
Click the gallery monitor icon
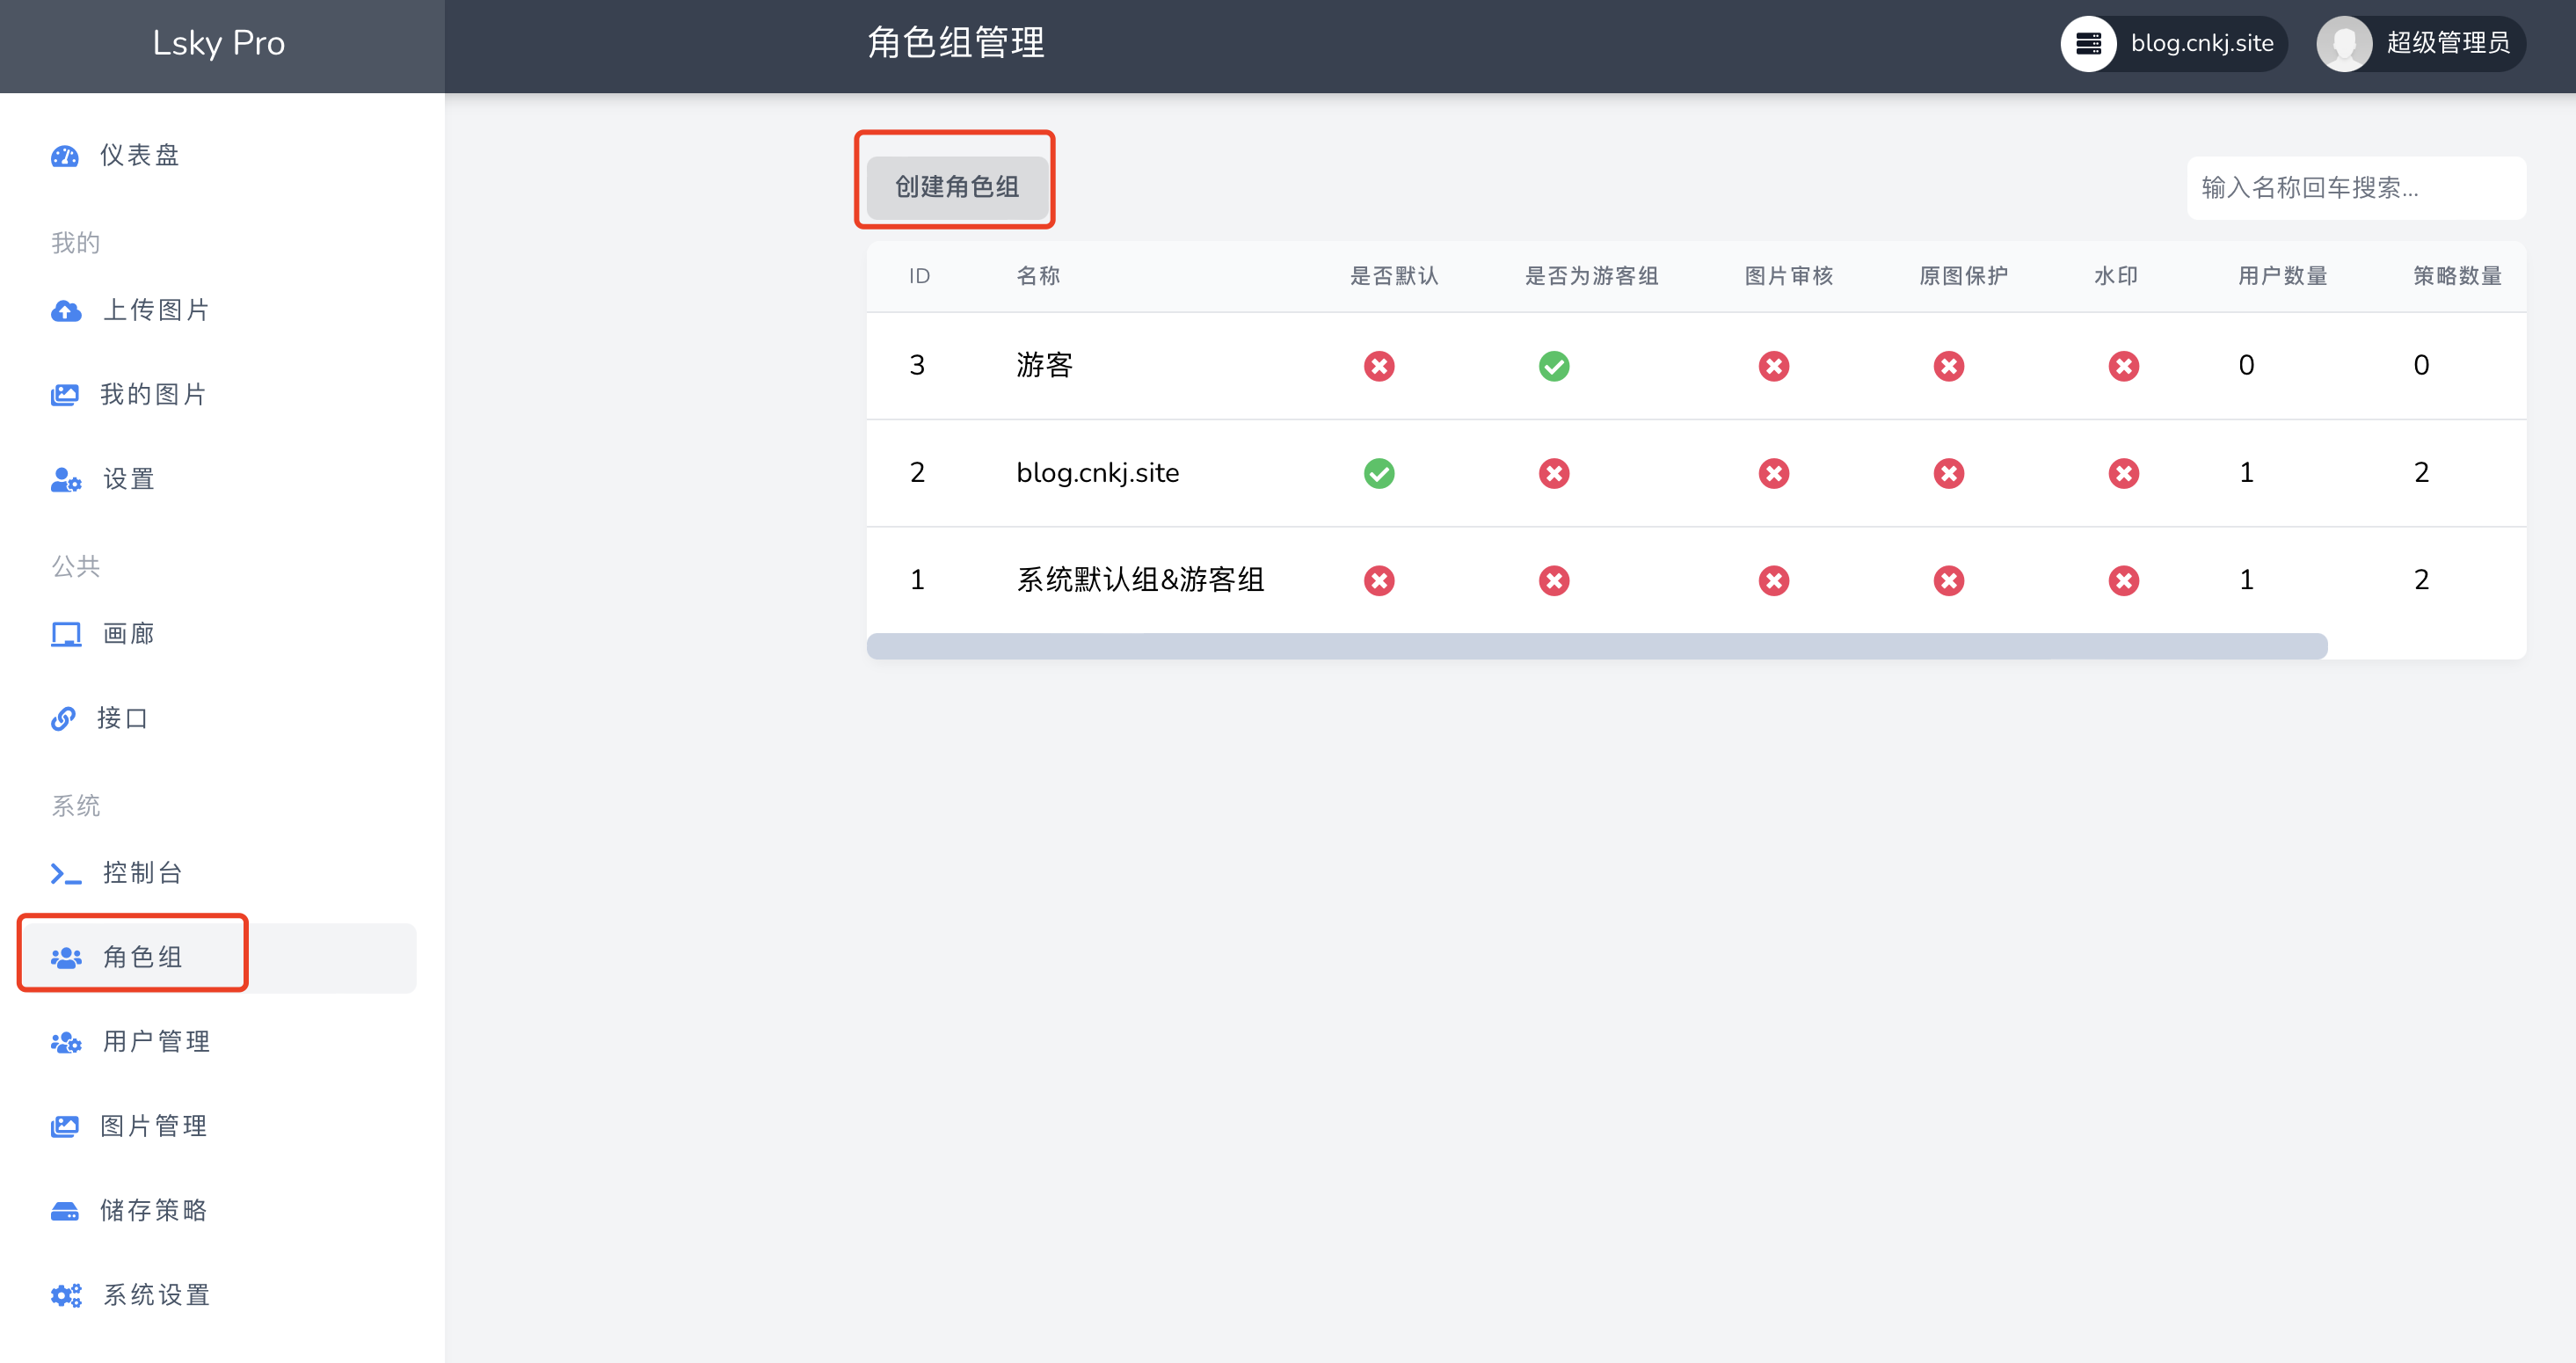click(66, 634)
